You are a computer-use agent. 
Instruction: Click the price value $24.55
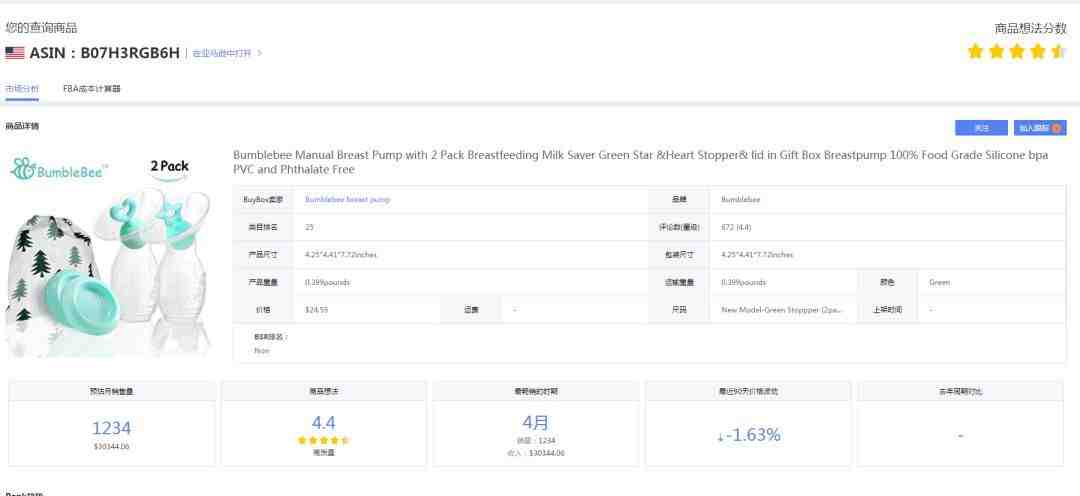click(316, 310)
